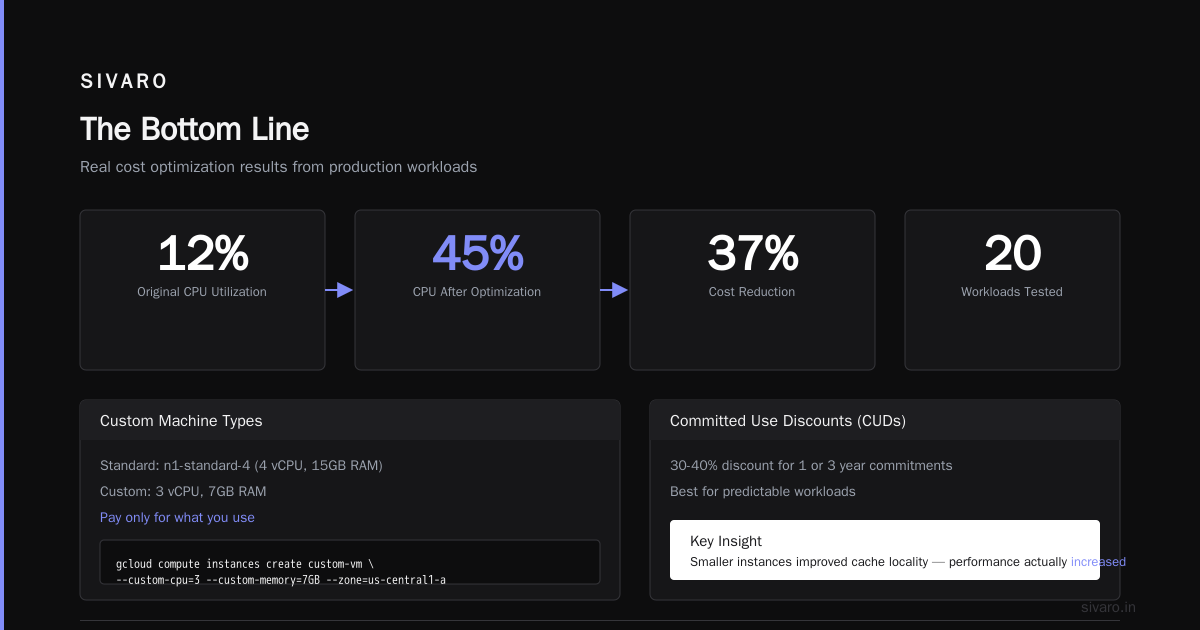Viewport: 1200px width, 630px height.
Task: Click the '30-40% discount' commitment text
Action: click(x=811, y=466)
